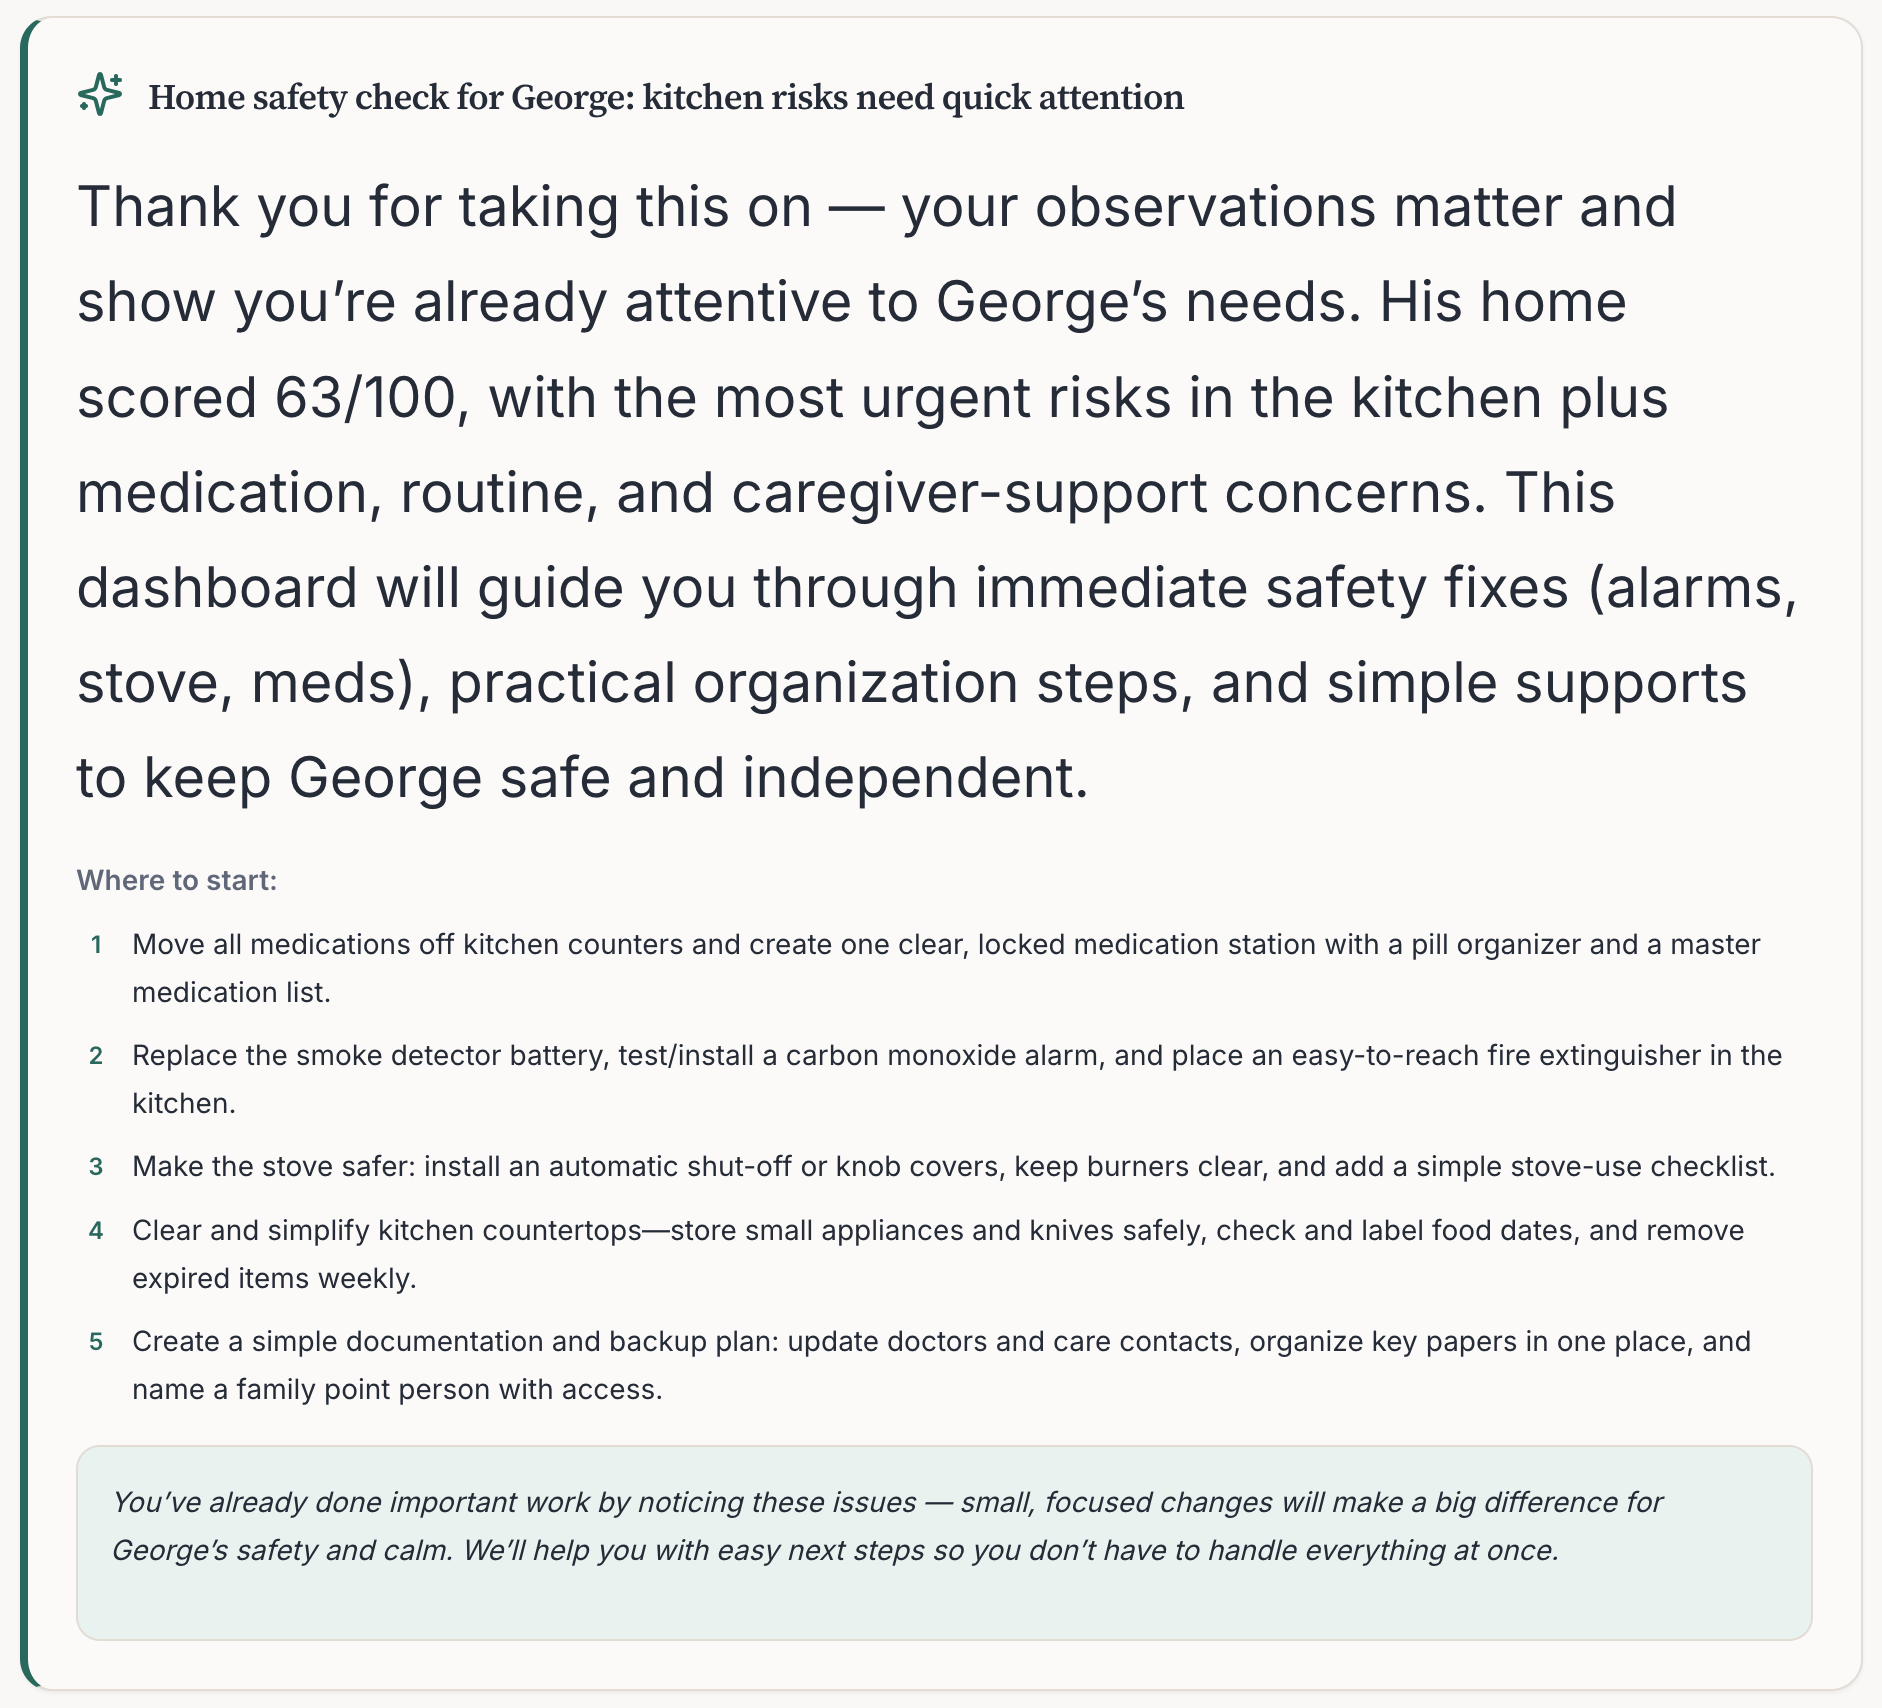Click the step number 2 marker
1882x1708 pixels.
click(96, 1056)
